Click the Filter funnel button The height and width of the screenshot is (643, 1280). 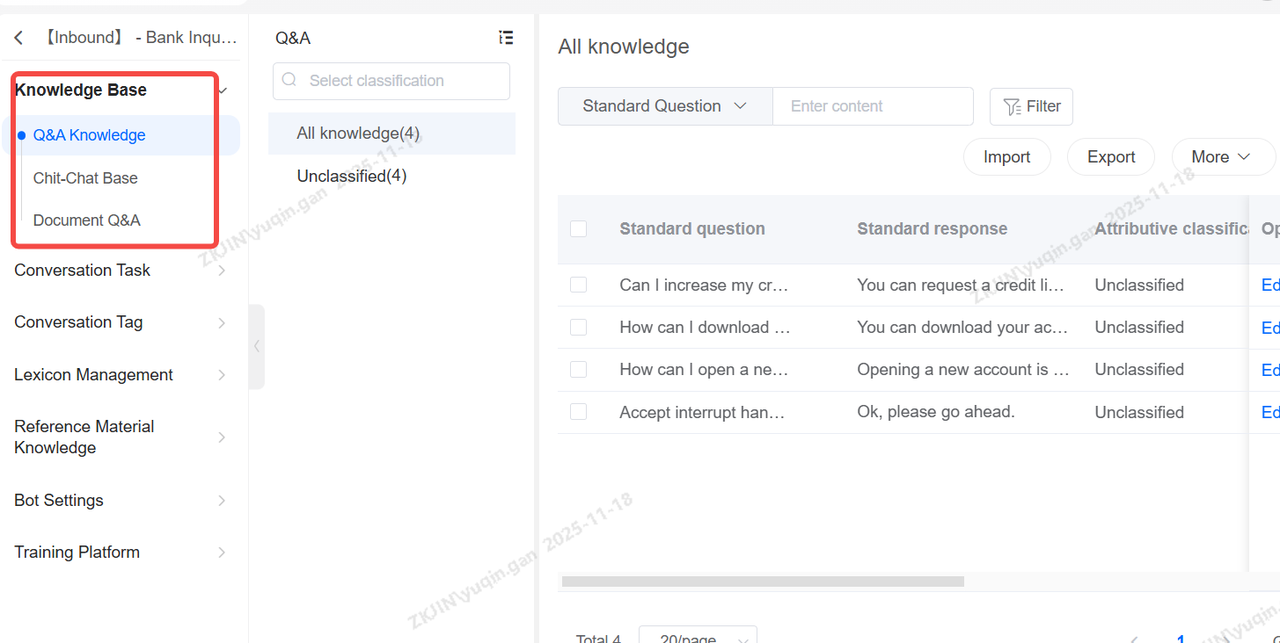pos(1031,106)
